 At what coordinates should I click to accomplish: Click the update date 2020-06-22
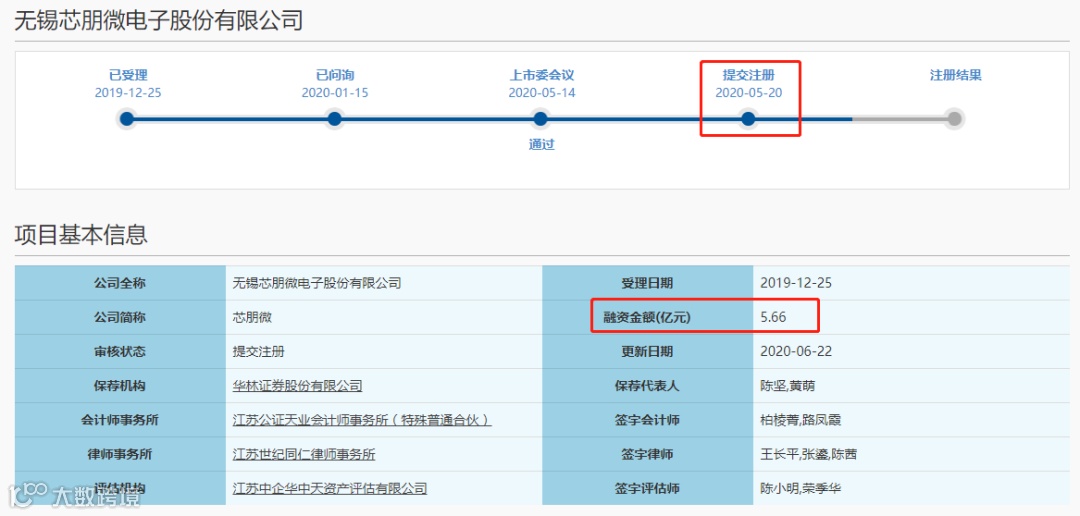pyautogui.click(x=796, y=351)
